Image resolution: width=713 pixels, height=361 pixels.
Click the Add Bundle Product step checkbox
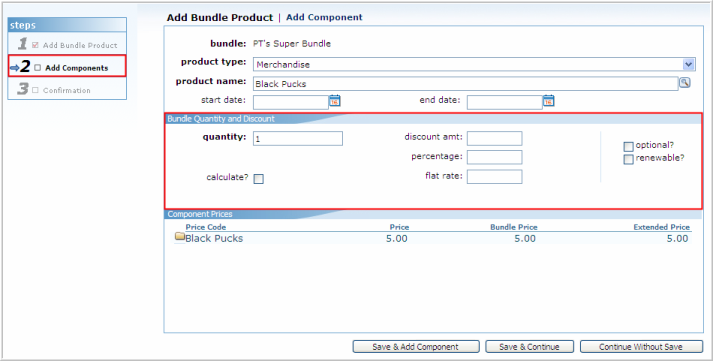tap(35, 45)
